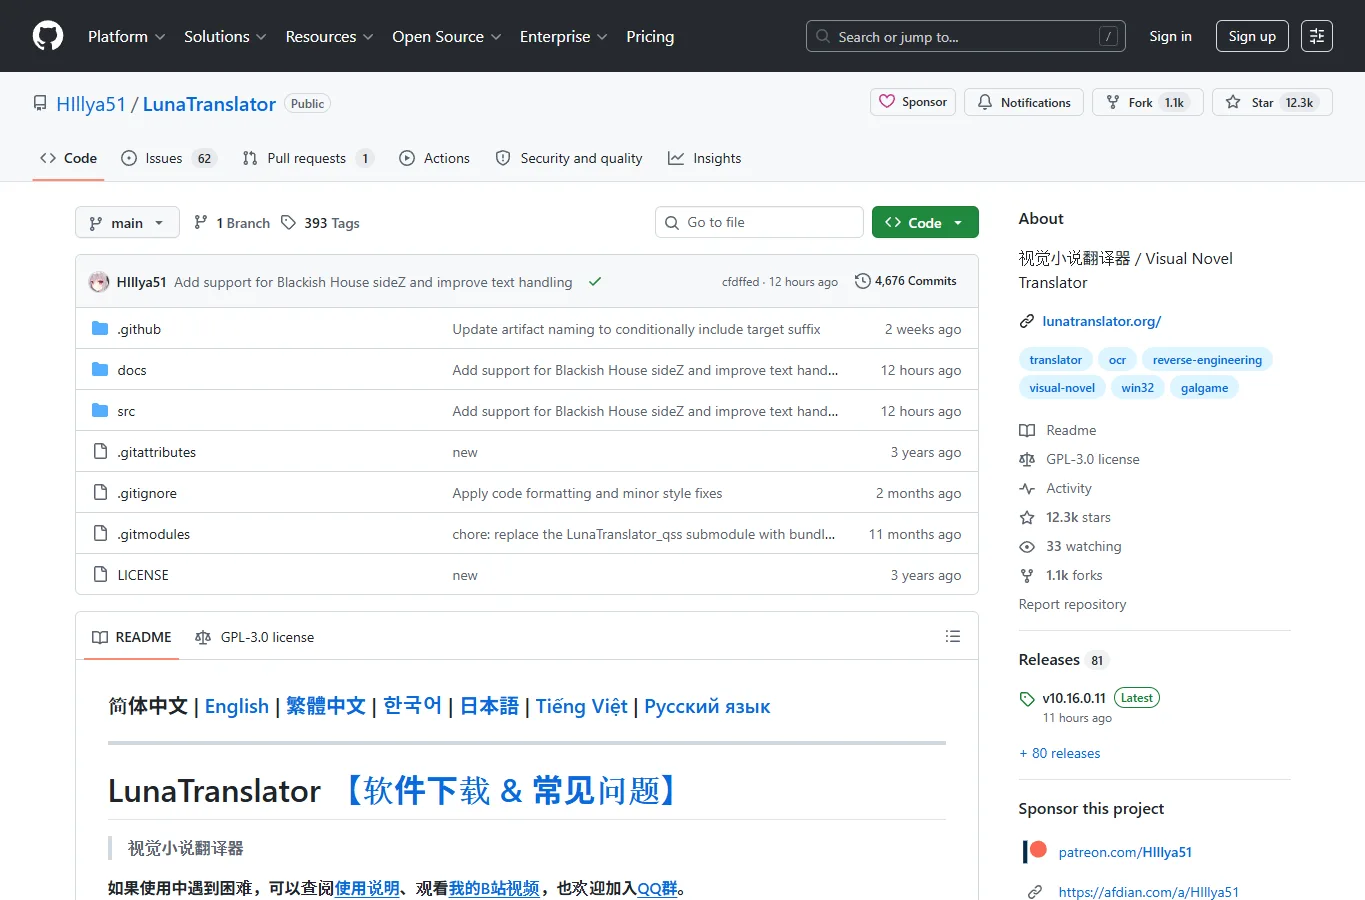View the 4,676 Commits history
1365x900 pixels.
point(906,281)
